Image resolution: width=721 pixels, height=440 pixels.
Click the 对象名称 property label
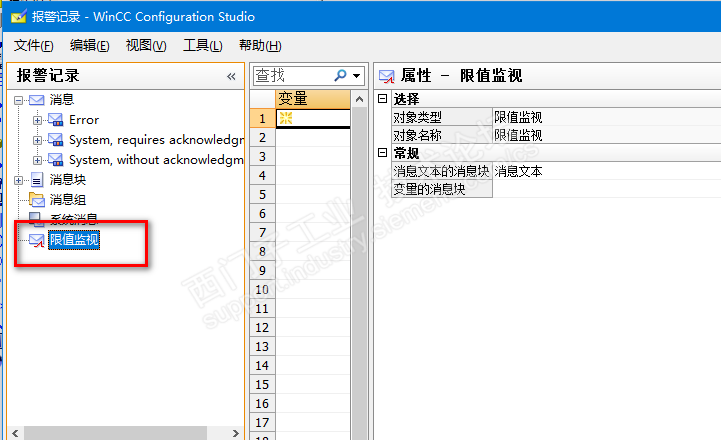(442, 135)
